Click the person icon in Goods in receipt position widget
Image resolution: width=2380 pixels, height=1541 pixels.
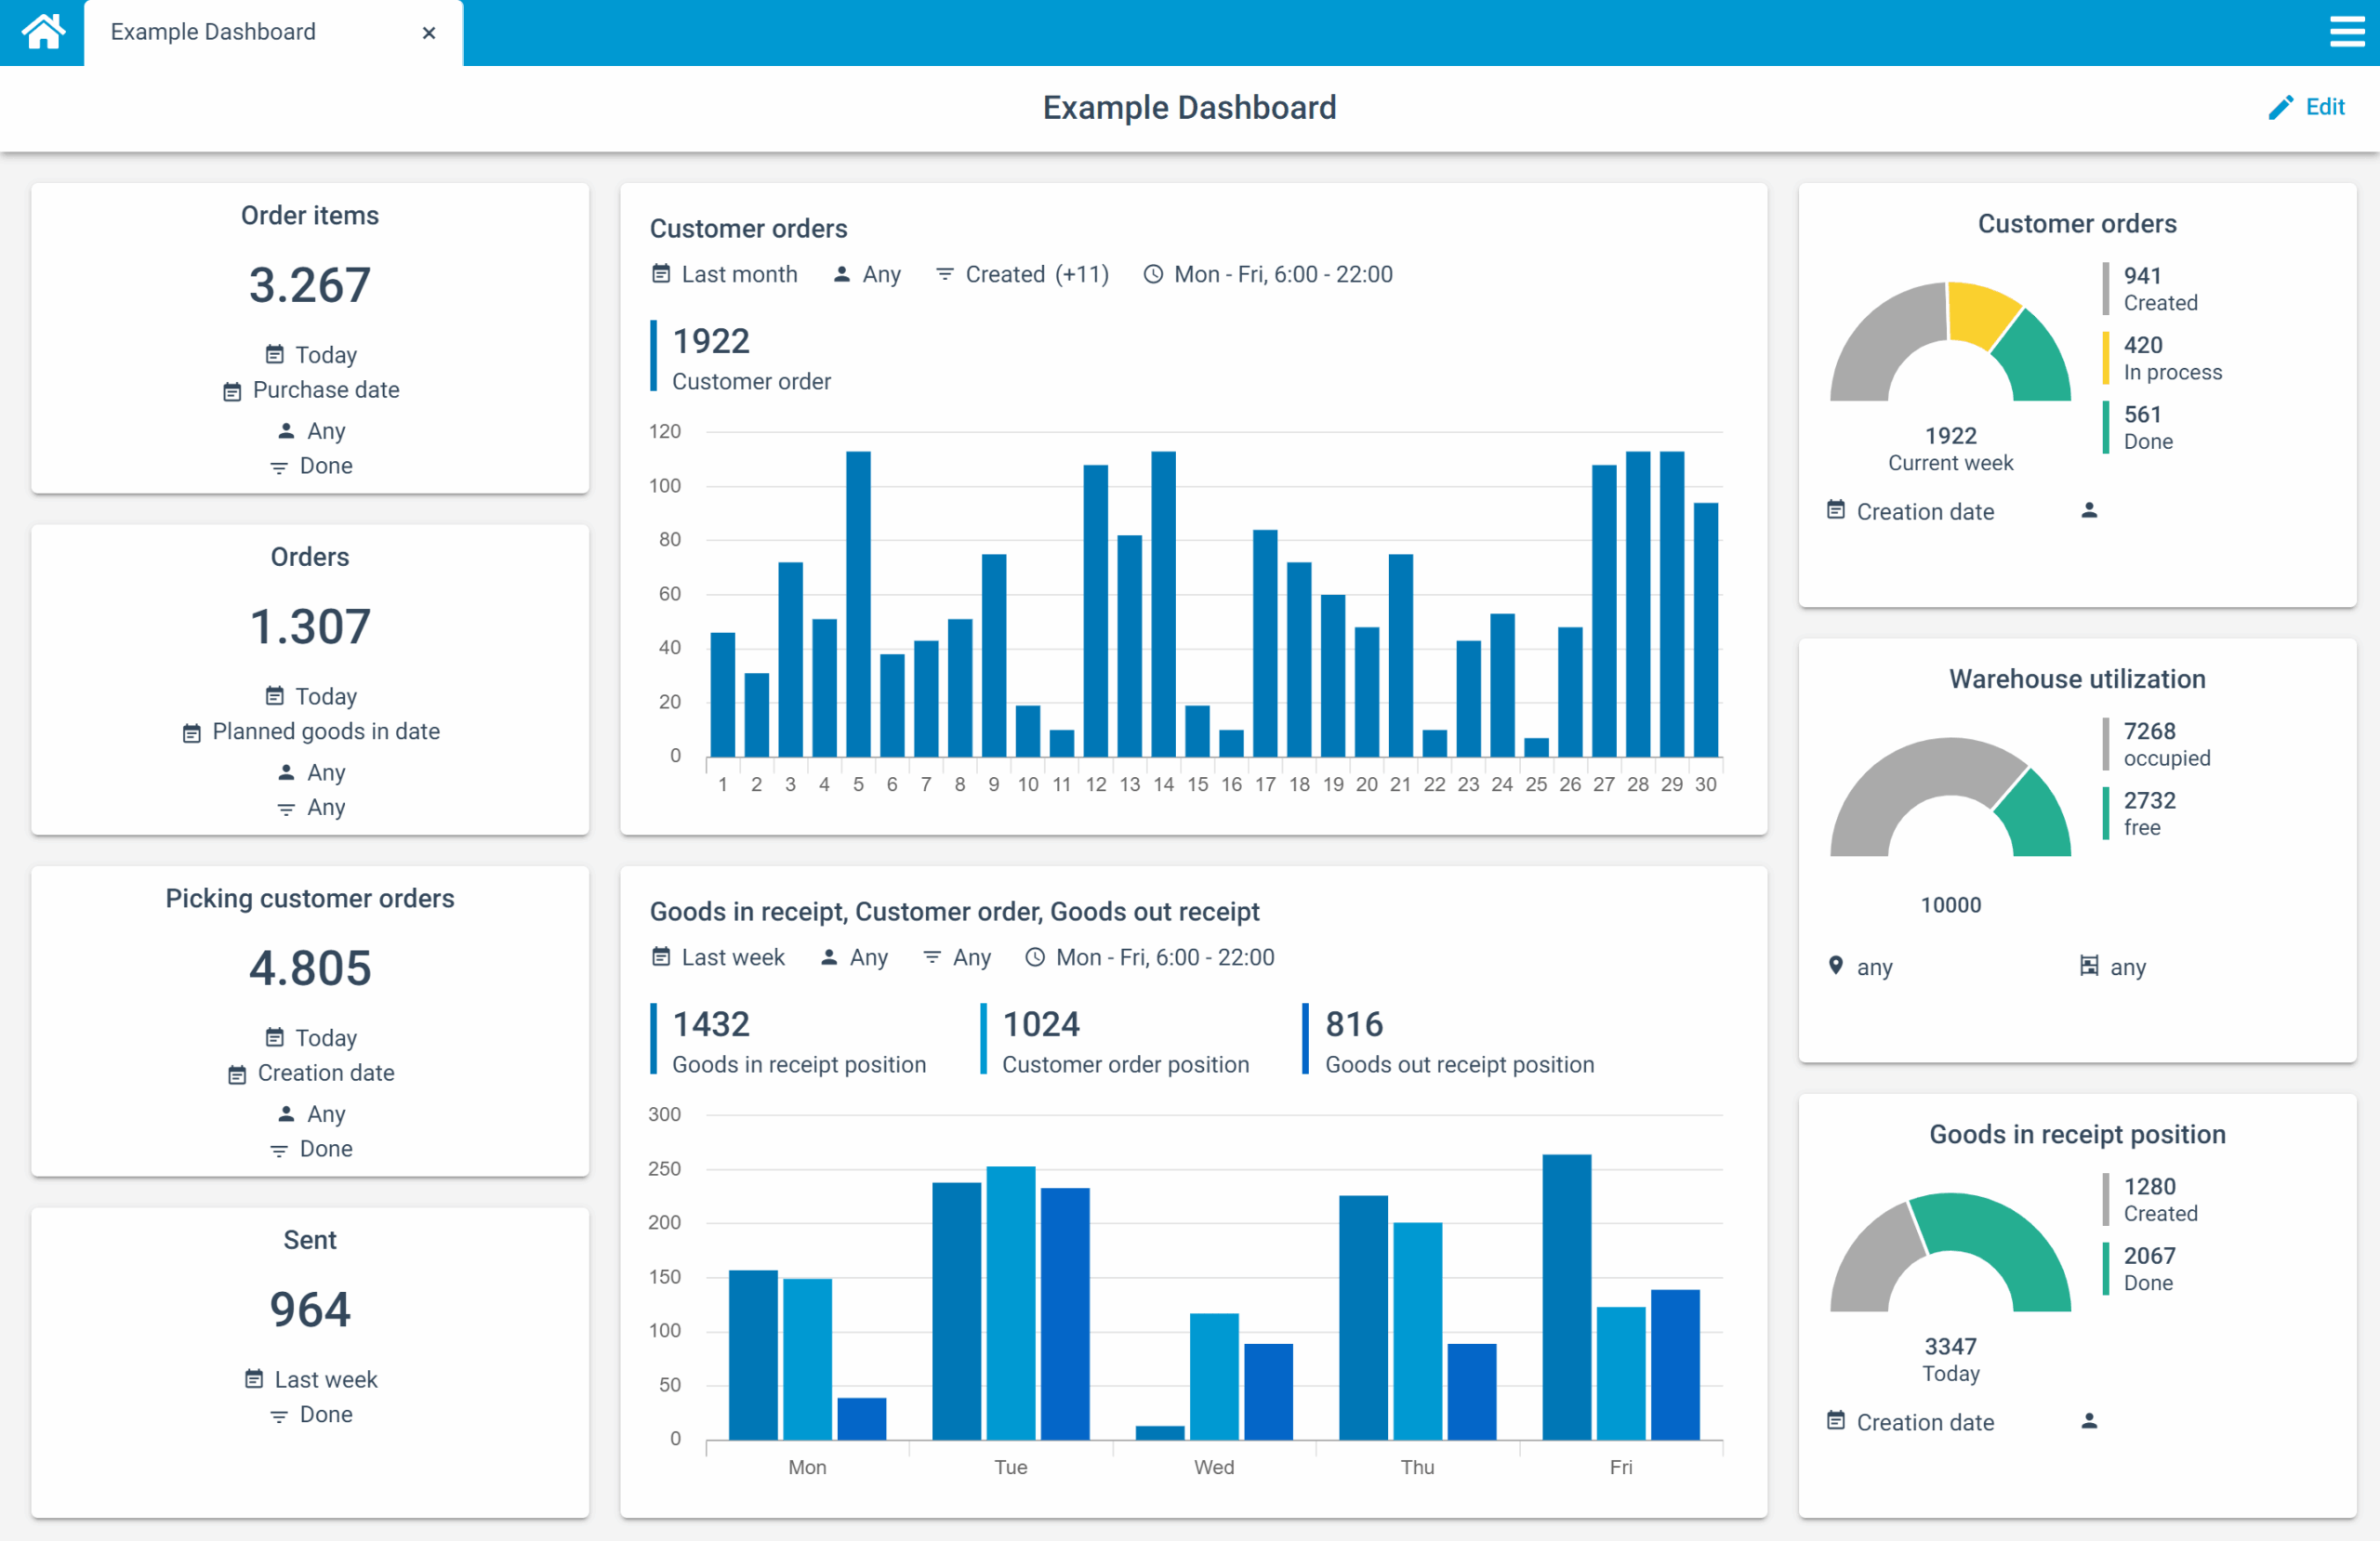tap(2089, 1421)
